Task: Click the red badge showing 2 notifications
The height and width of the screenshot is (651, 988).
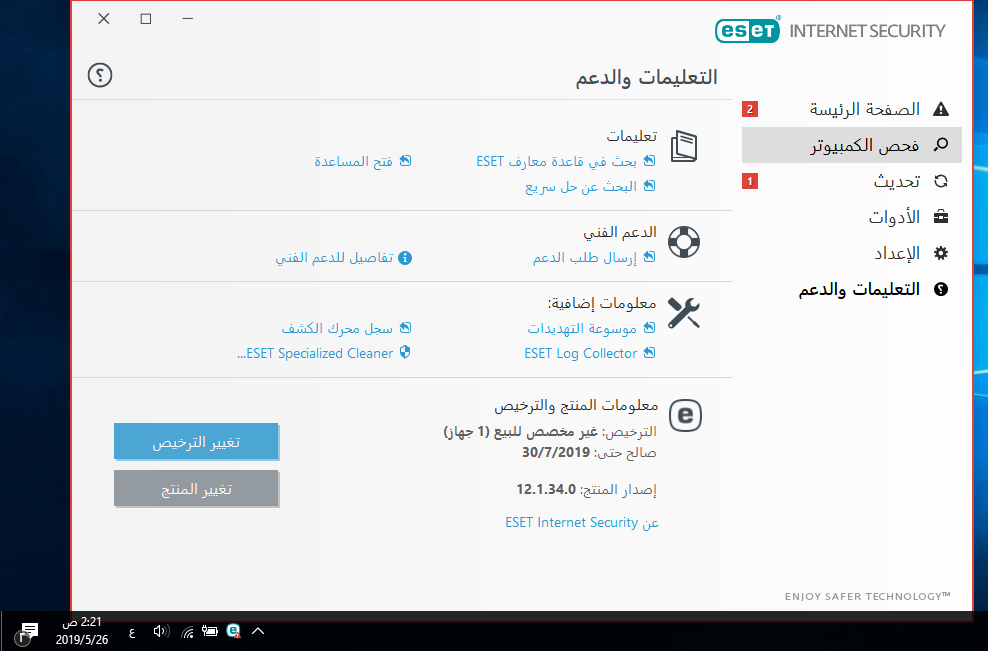Action: click(x=750, y=109)
